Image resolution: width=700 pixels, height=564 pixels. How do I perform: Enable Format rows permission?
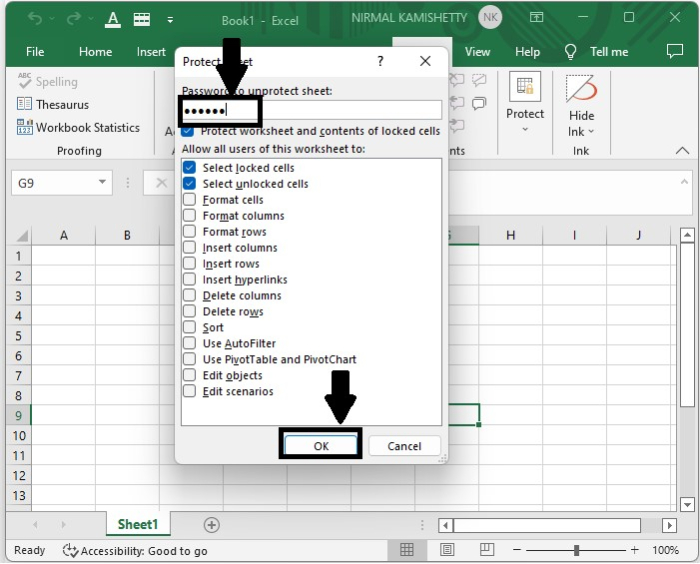coord(189,231)
